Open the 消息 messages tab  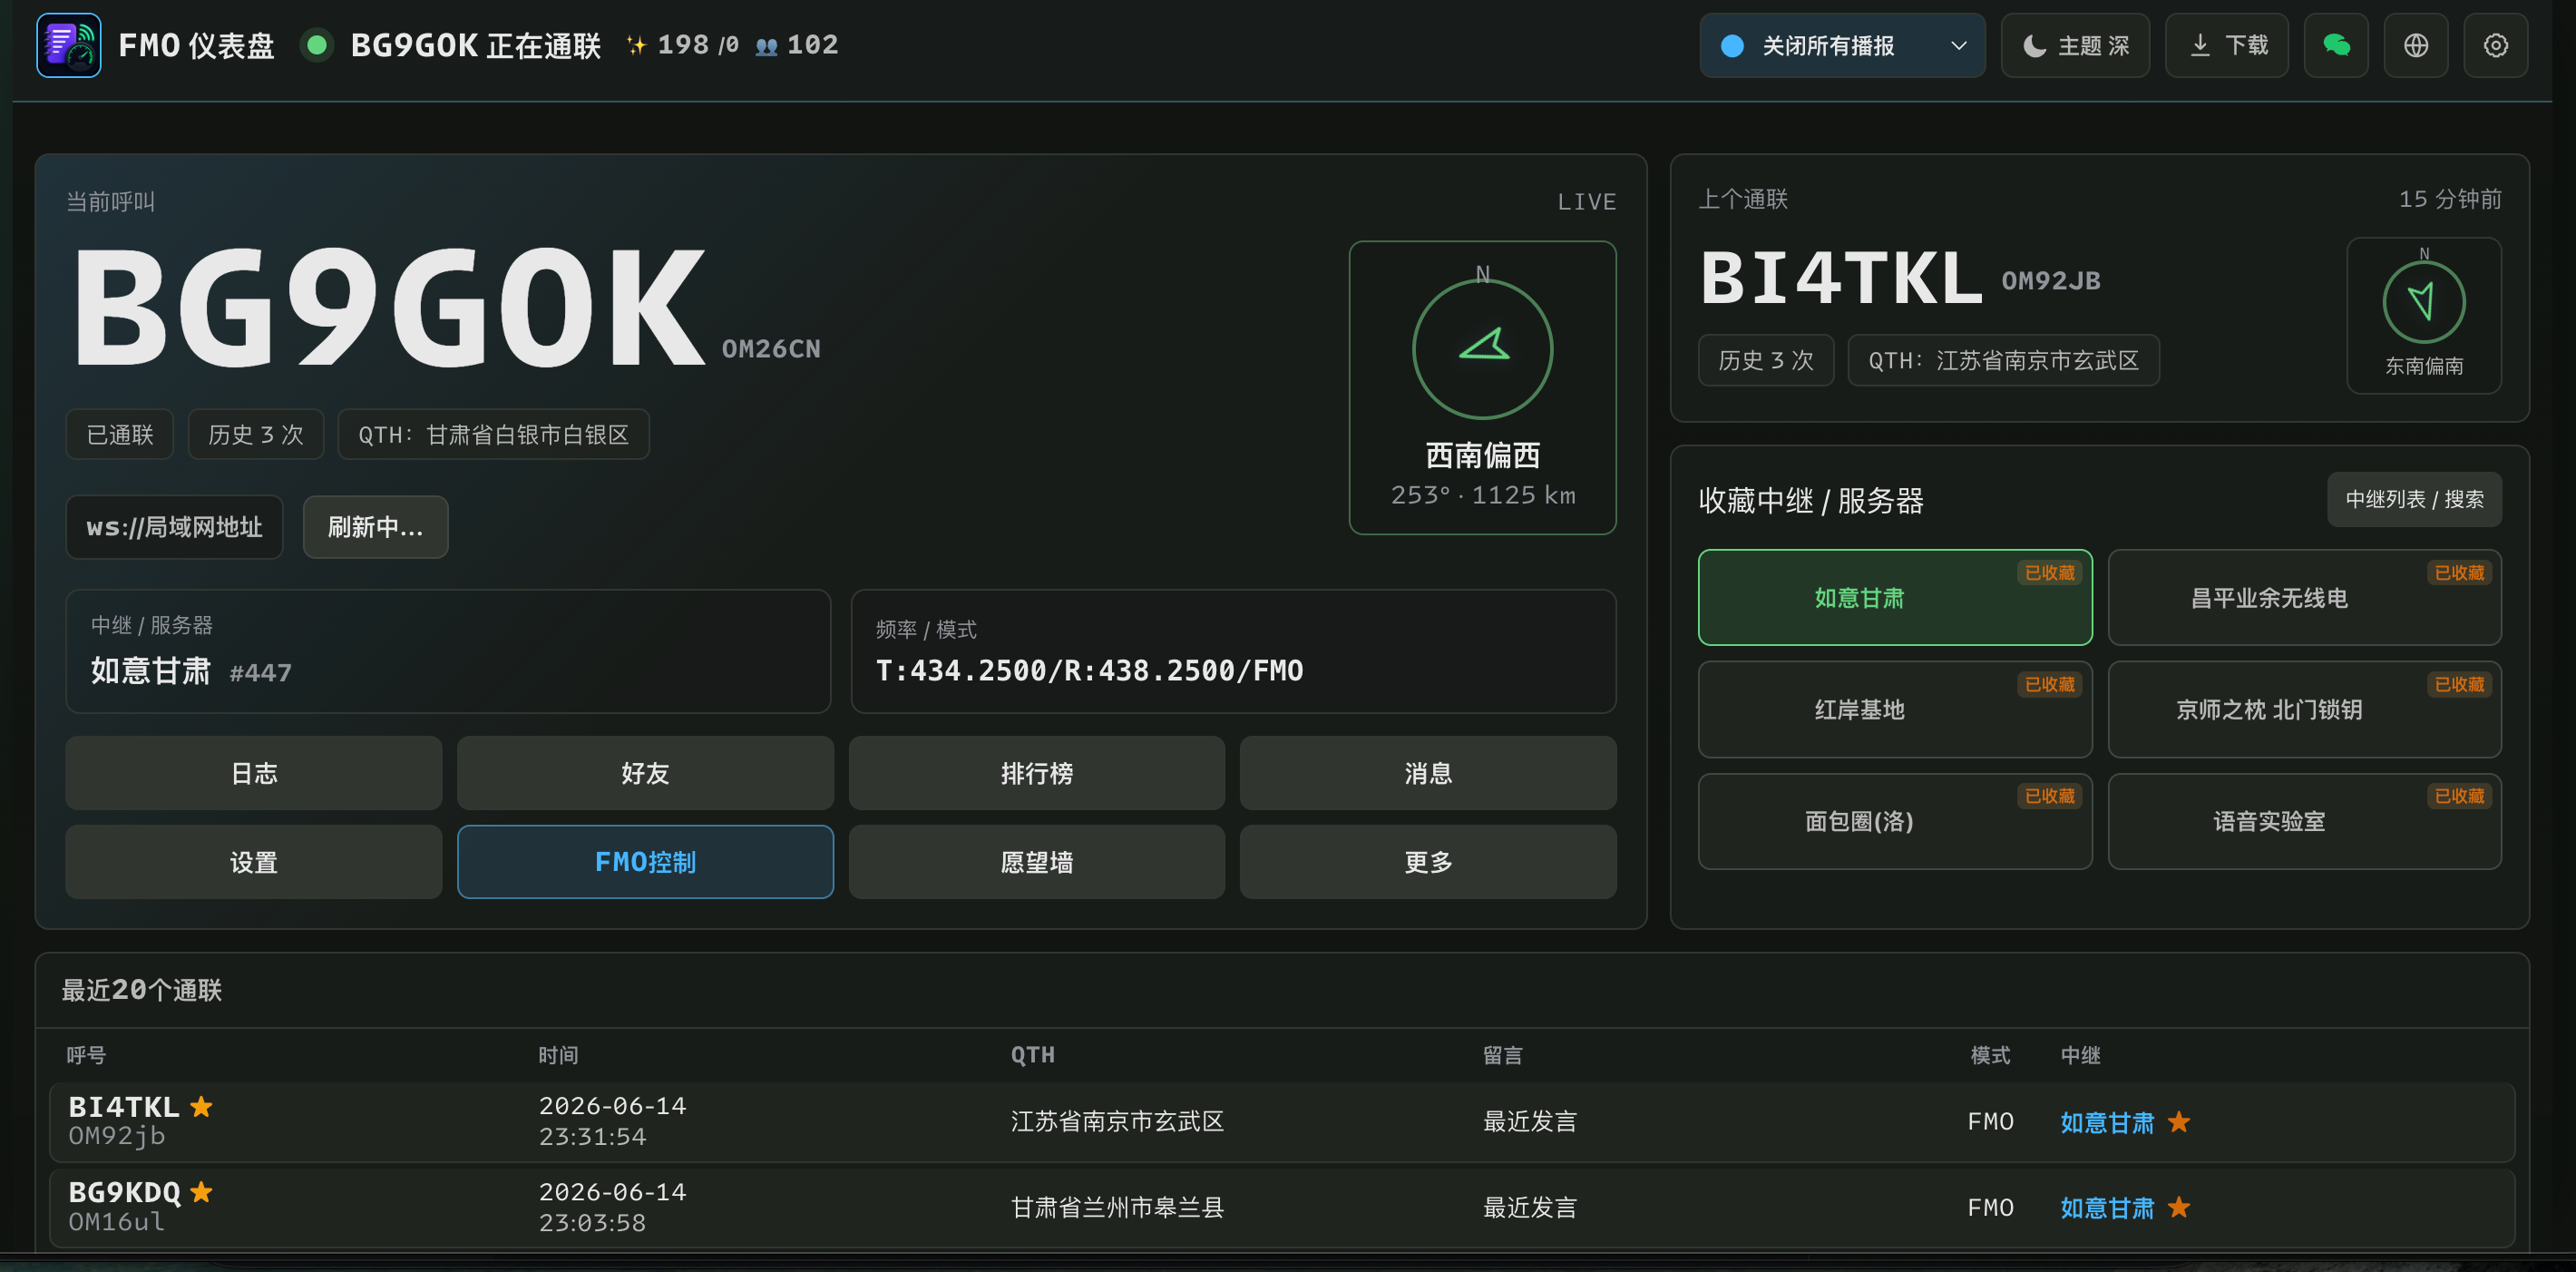coord(1428,773)
